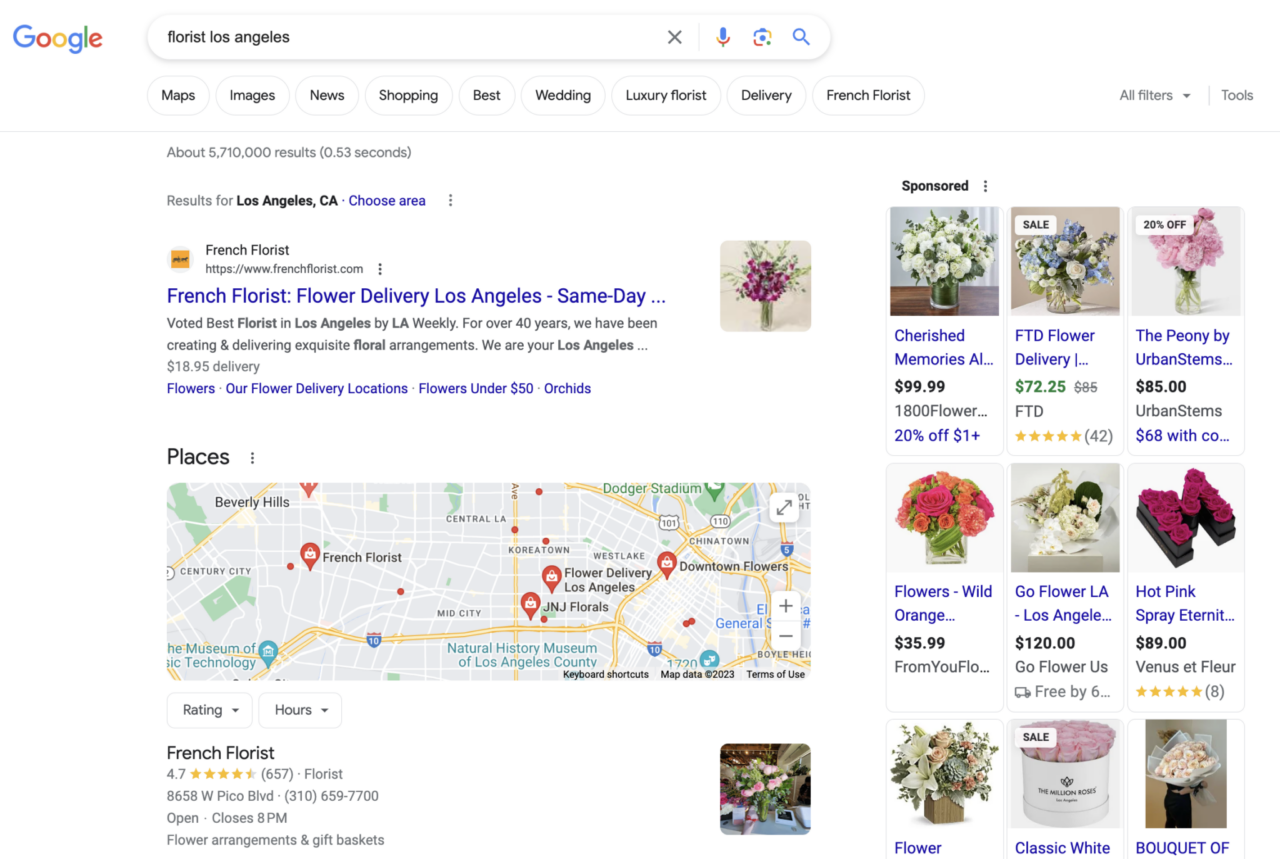Open the All filters dropdown
The image size is (1280, 859).
[x=1155, y=95]
